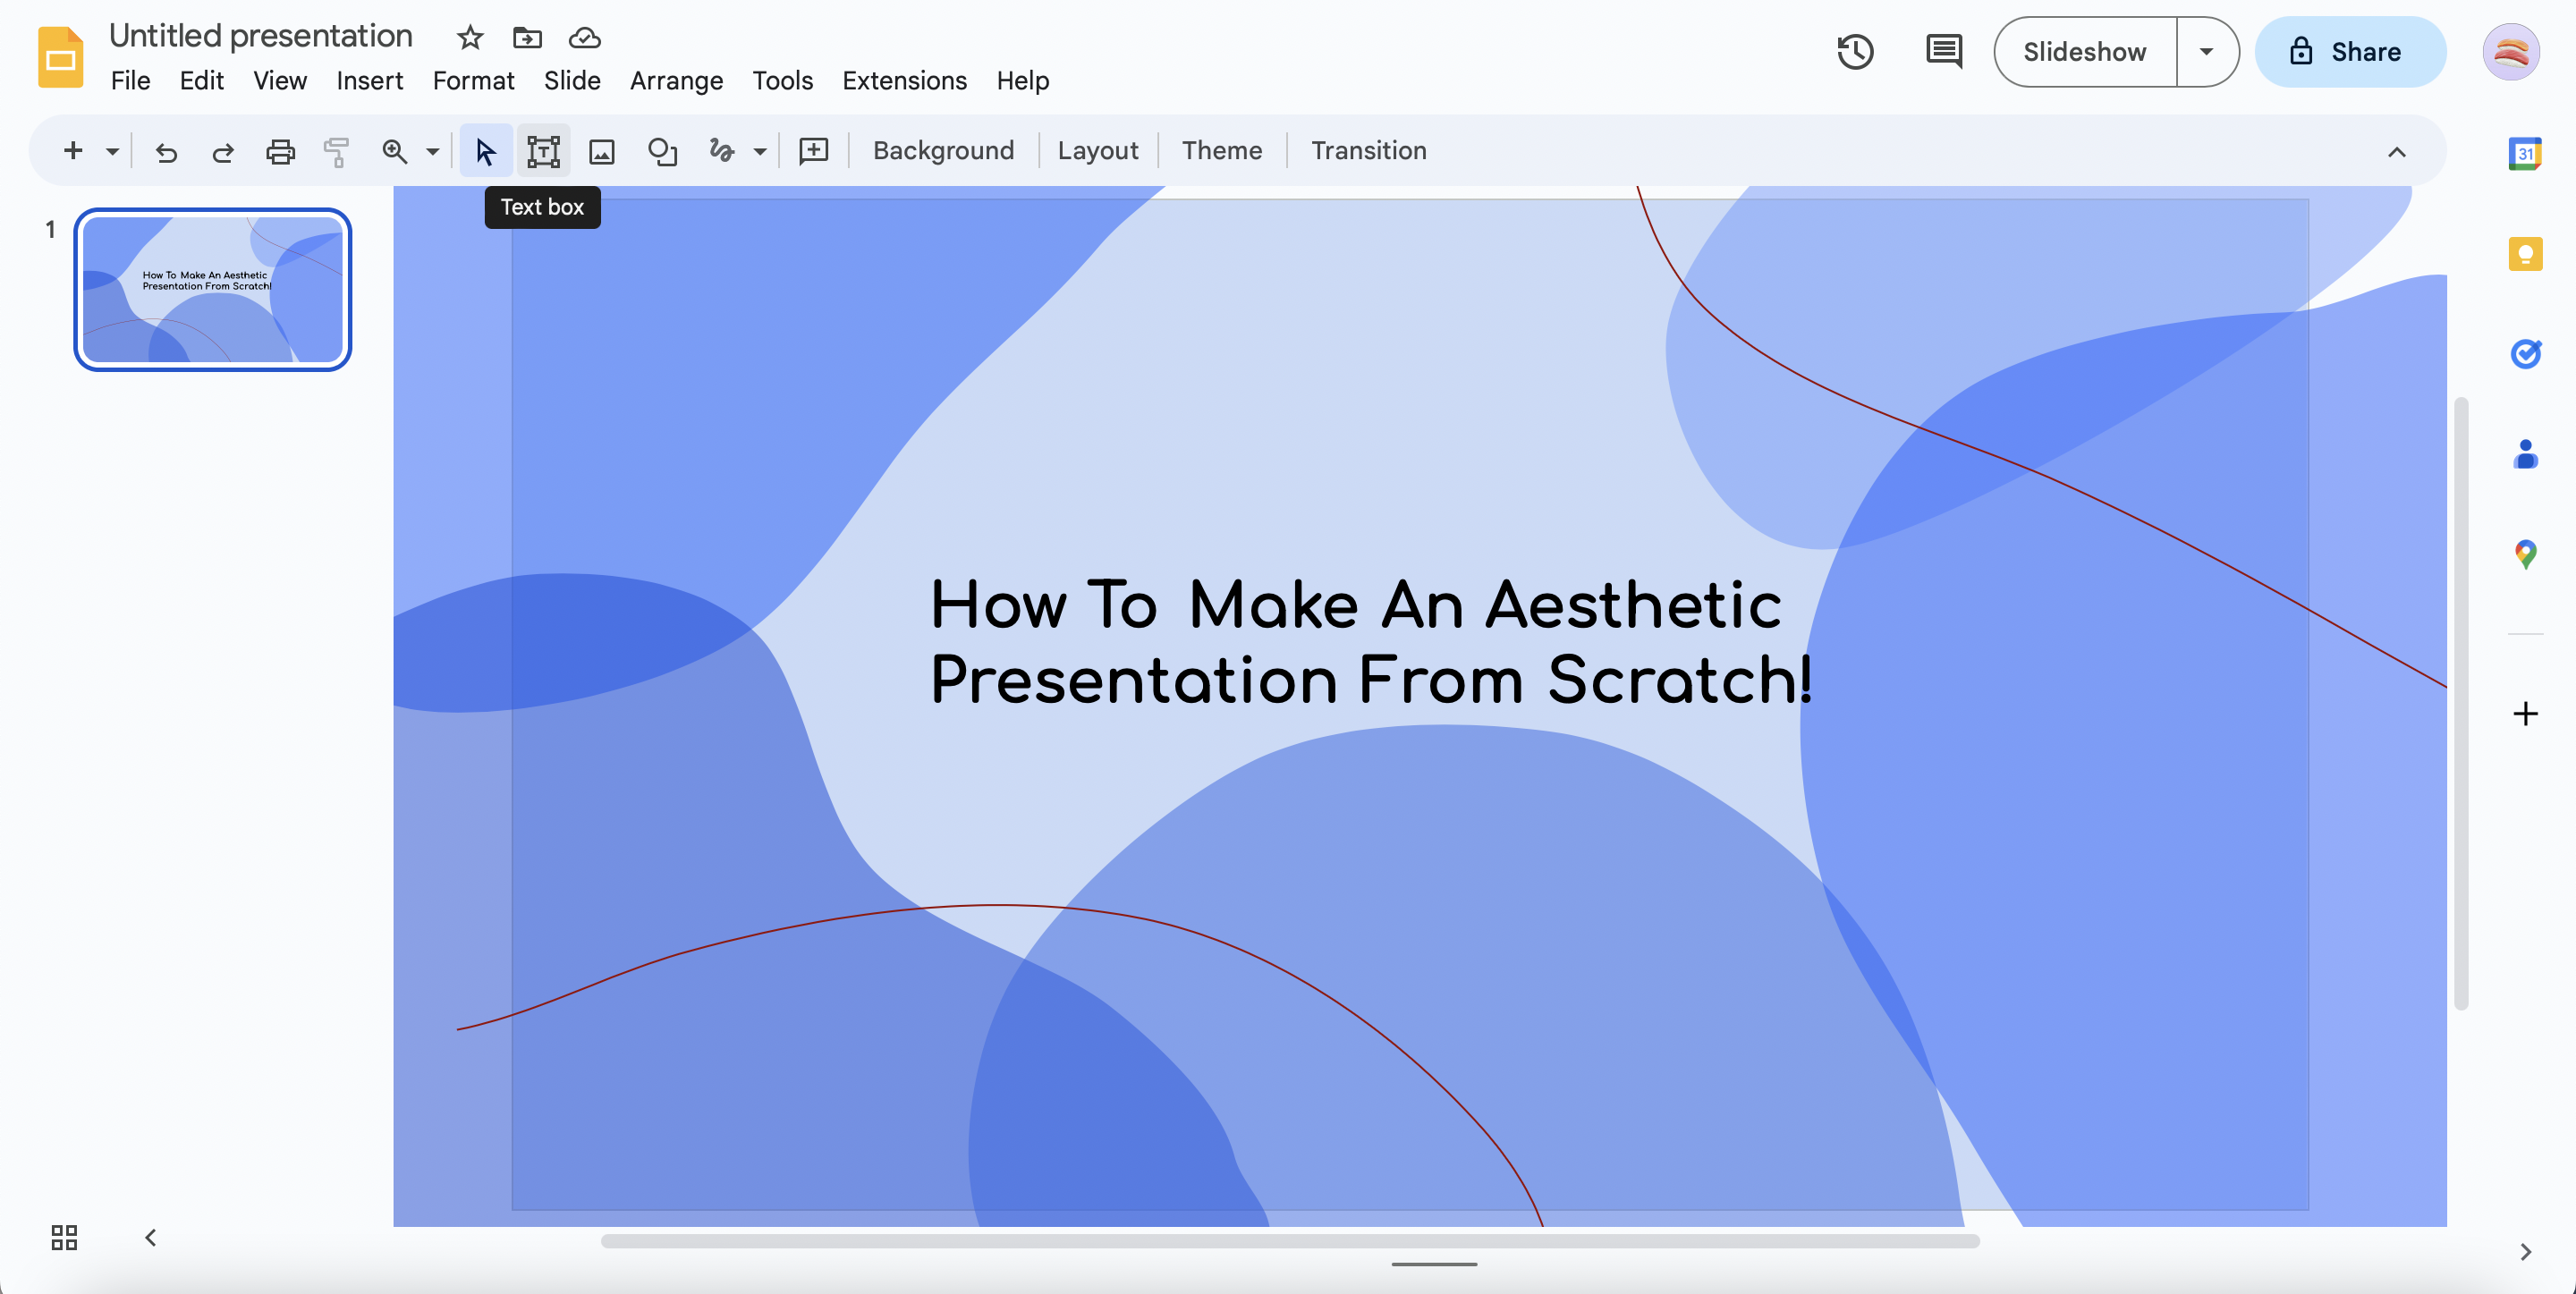The width and height of the screenshot is (2576, 1294).
Task: Switch to grid view
Action: point(64,1238)
